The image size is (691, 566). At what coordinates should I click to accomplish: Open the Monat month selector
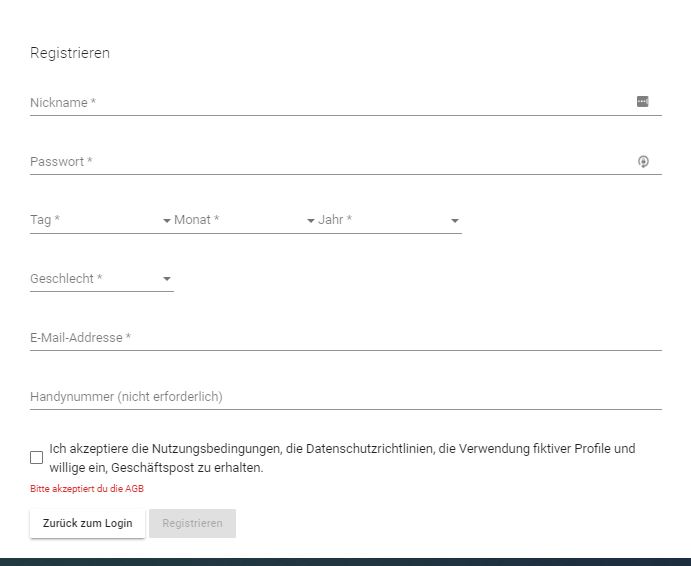pos(246,220)
